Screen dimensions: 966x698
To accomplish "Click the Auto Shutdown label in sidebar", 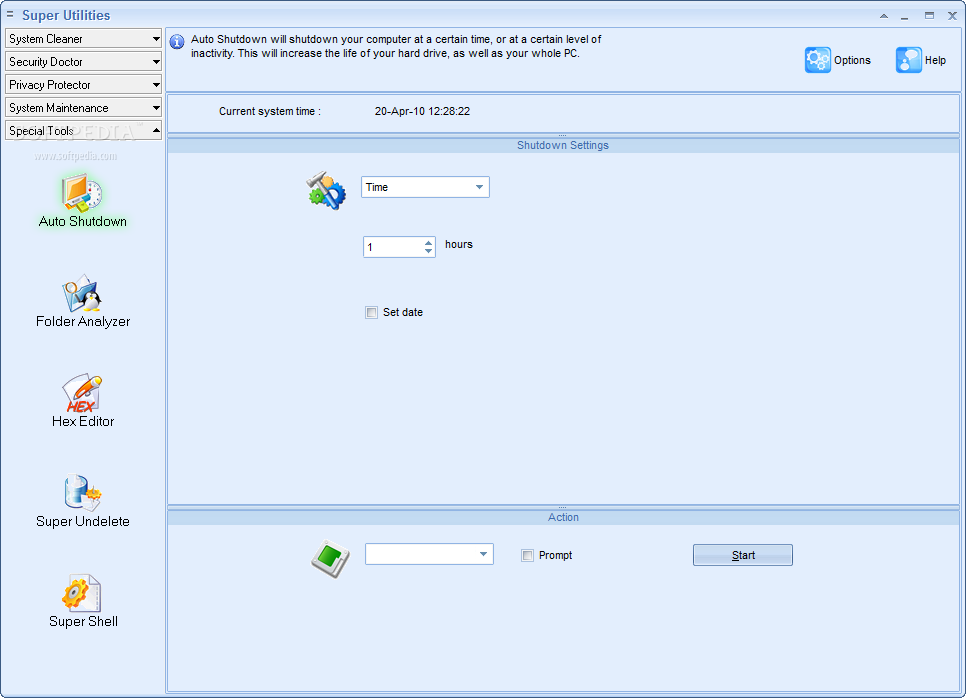I will (83, 221).
